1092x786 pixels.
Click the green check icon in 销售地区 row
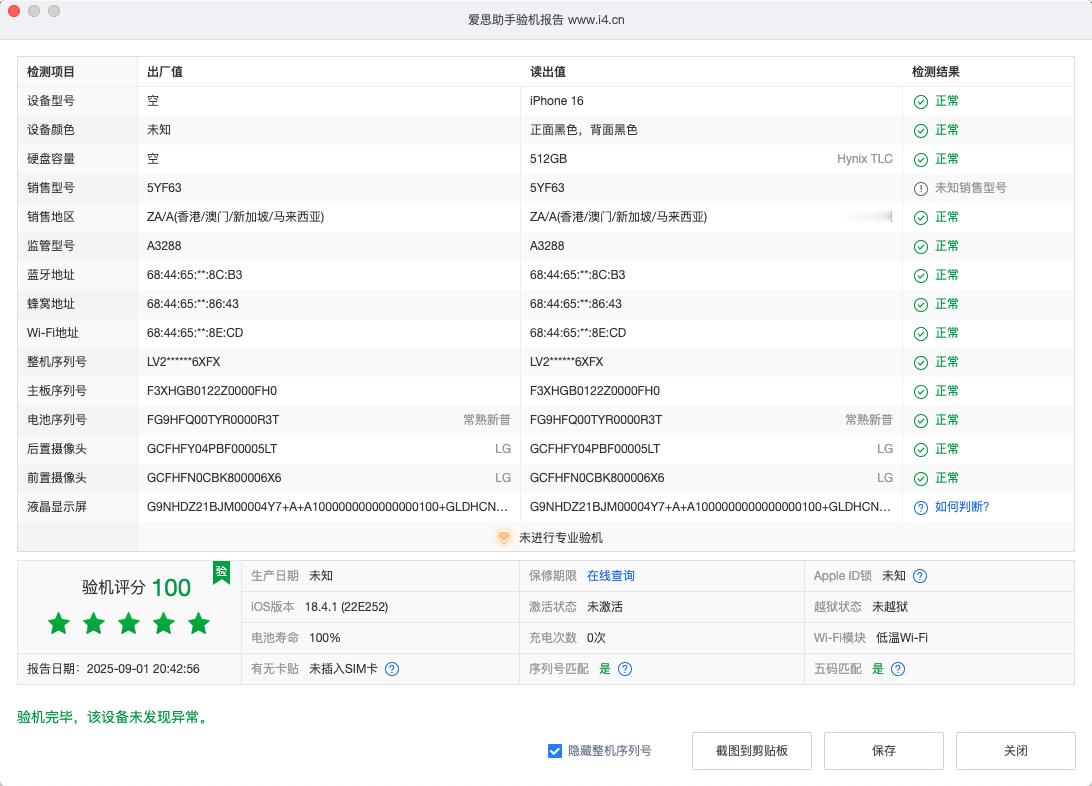[921, 218]
